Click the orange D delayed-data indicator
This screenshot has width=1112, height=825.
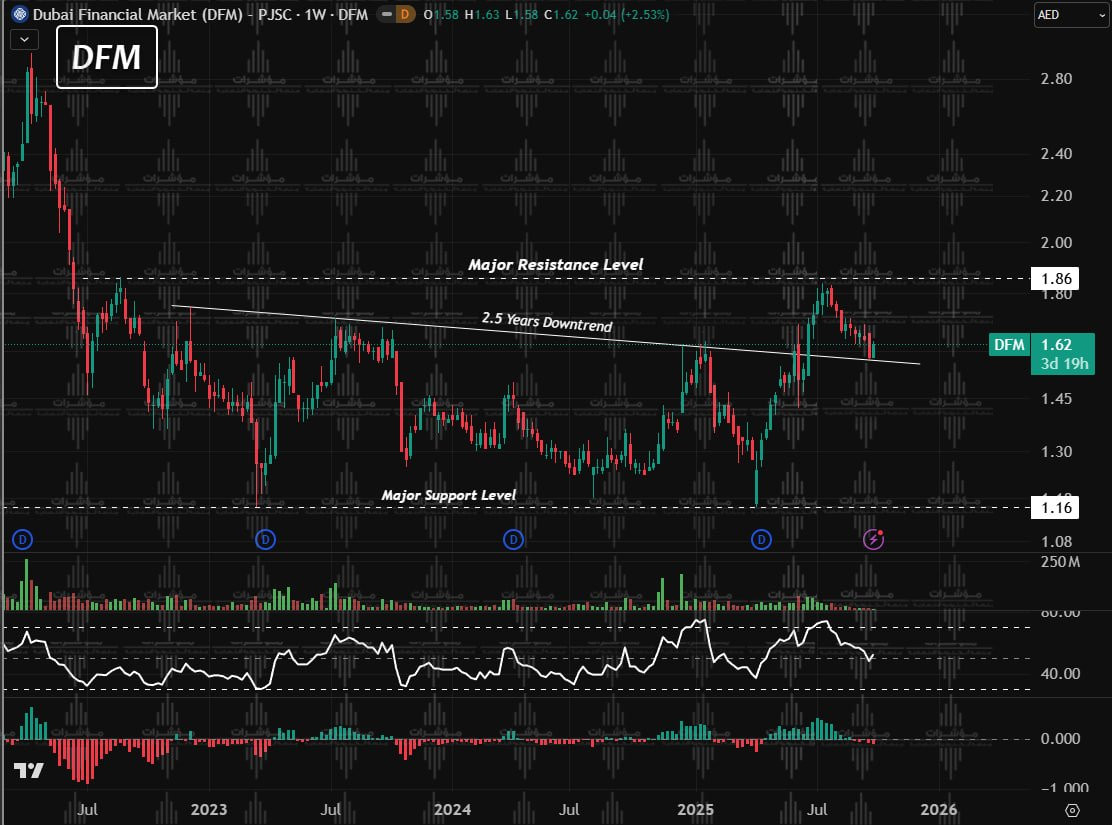coord(405,14)
